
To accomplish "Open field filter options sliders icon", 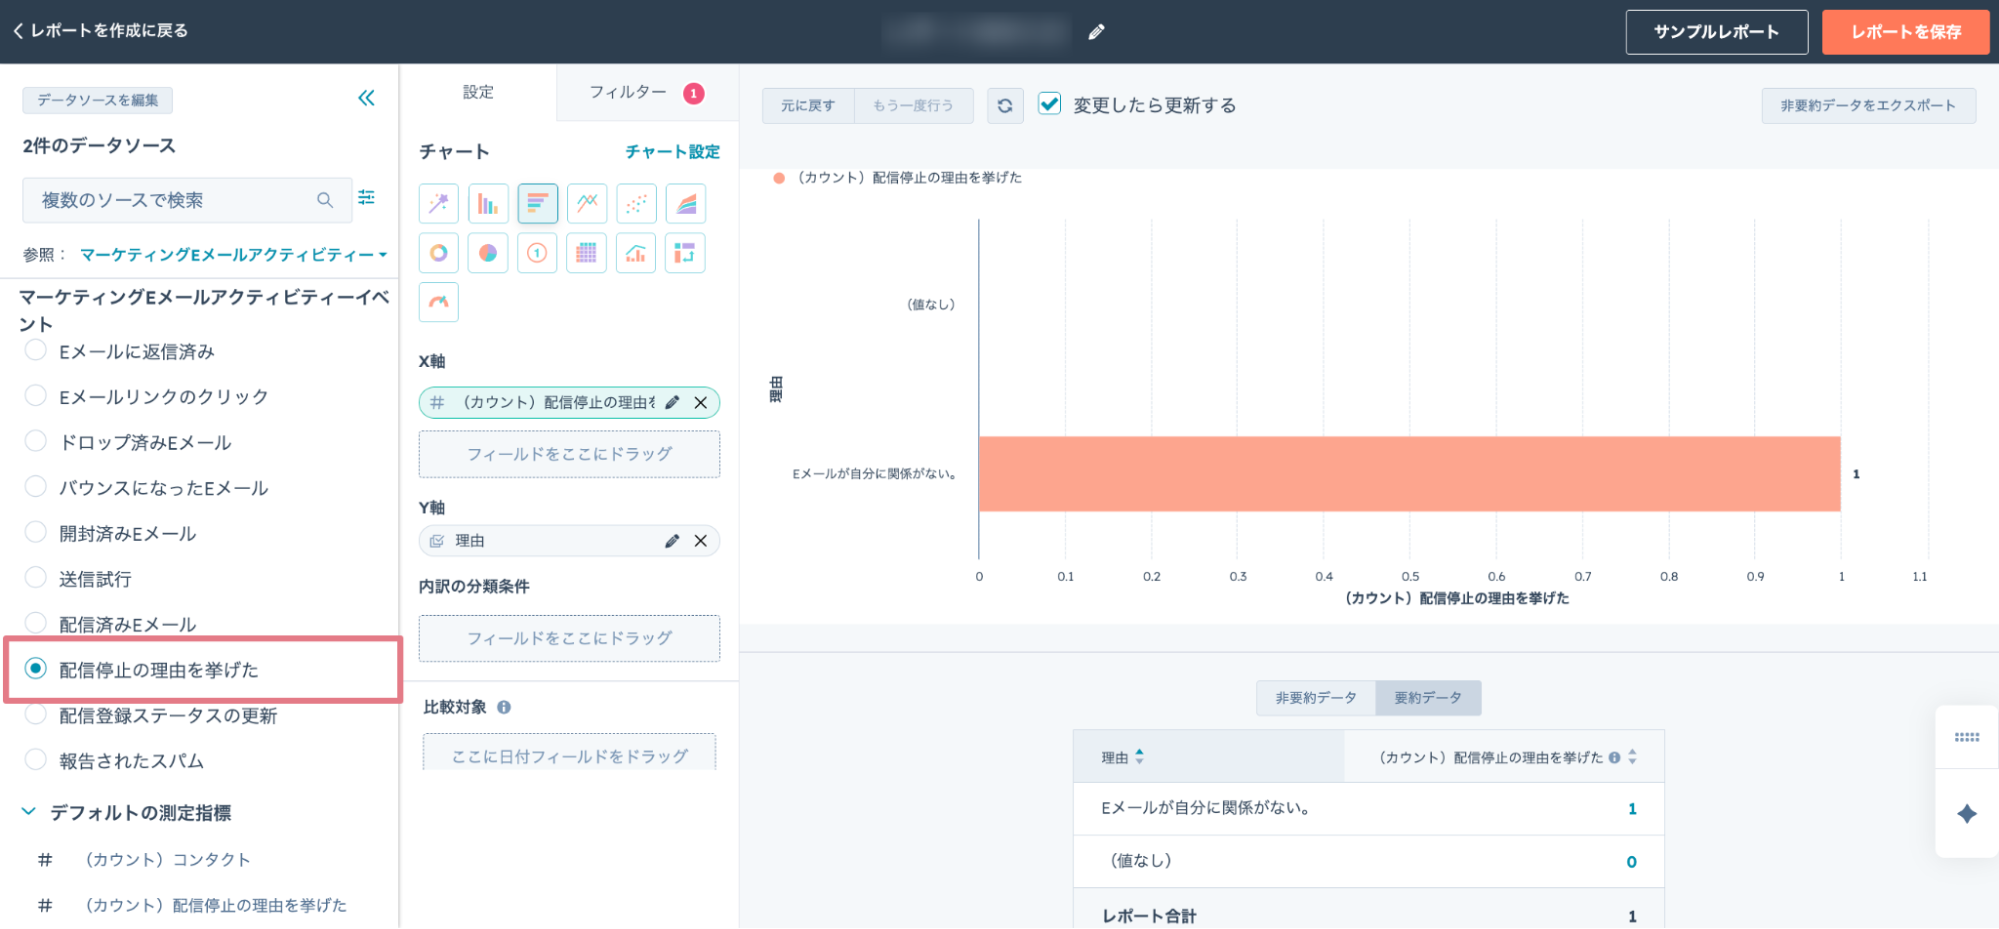I will pos(367,198).
